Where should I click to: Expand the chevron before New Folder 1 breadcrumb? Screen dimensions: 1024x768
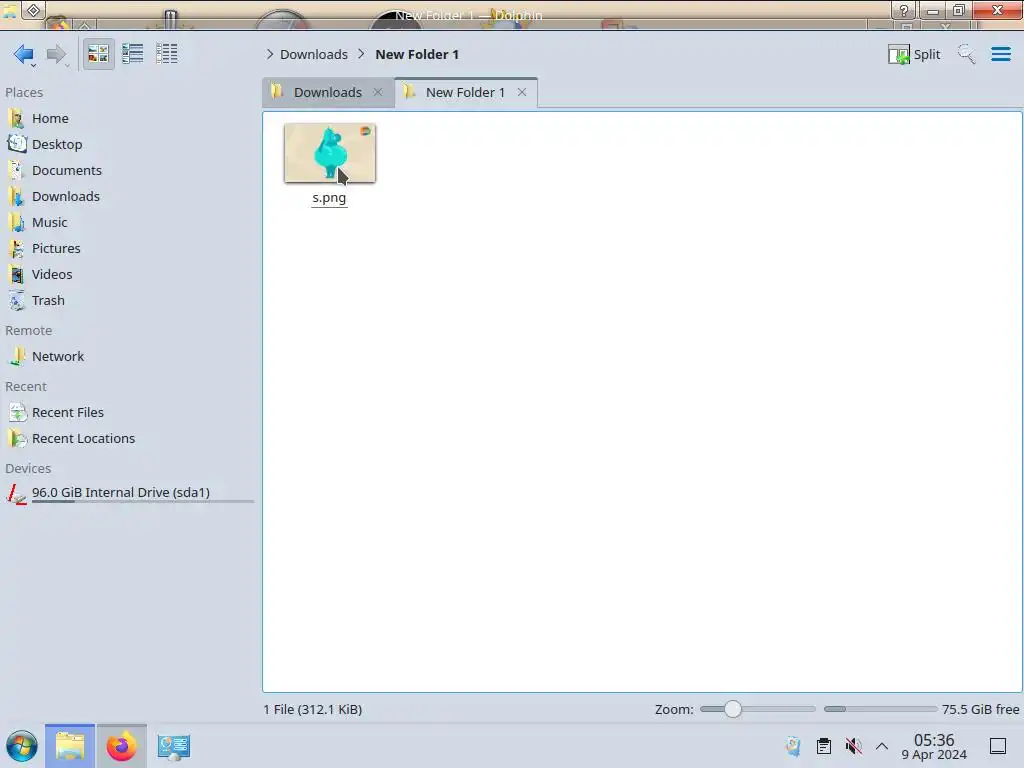361,54
